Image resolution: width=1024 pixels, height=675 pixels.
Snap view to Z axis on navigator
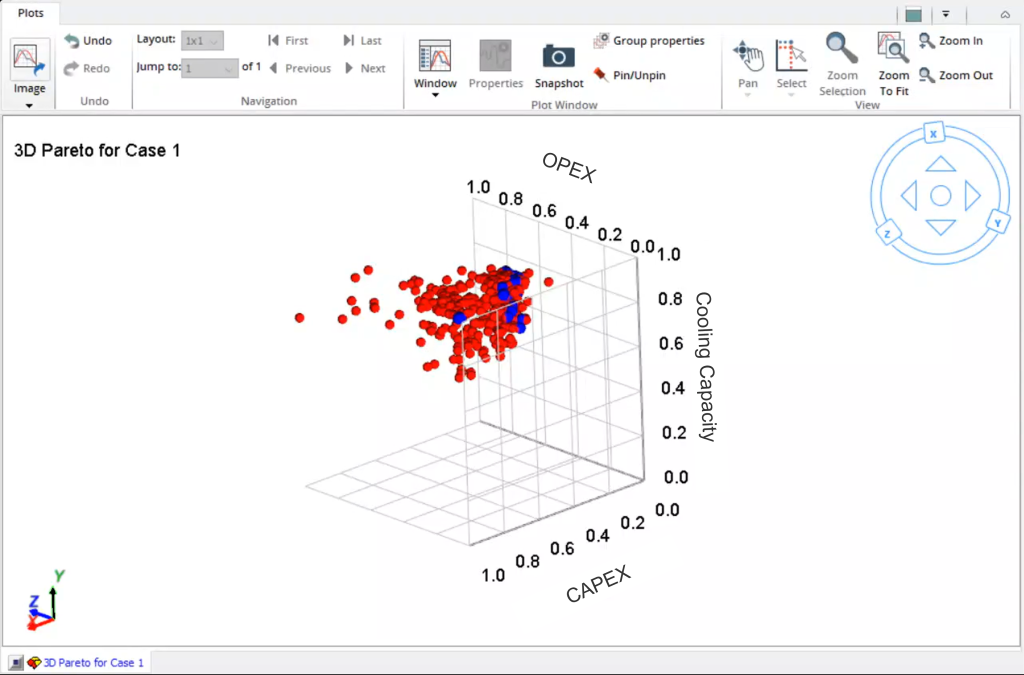(x=887, y=234)
